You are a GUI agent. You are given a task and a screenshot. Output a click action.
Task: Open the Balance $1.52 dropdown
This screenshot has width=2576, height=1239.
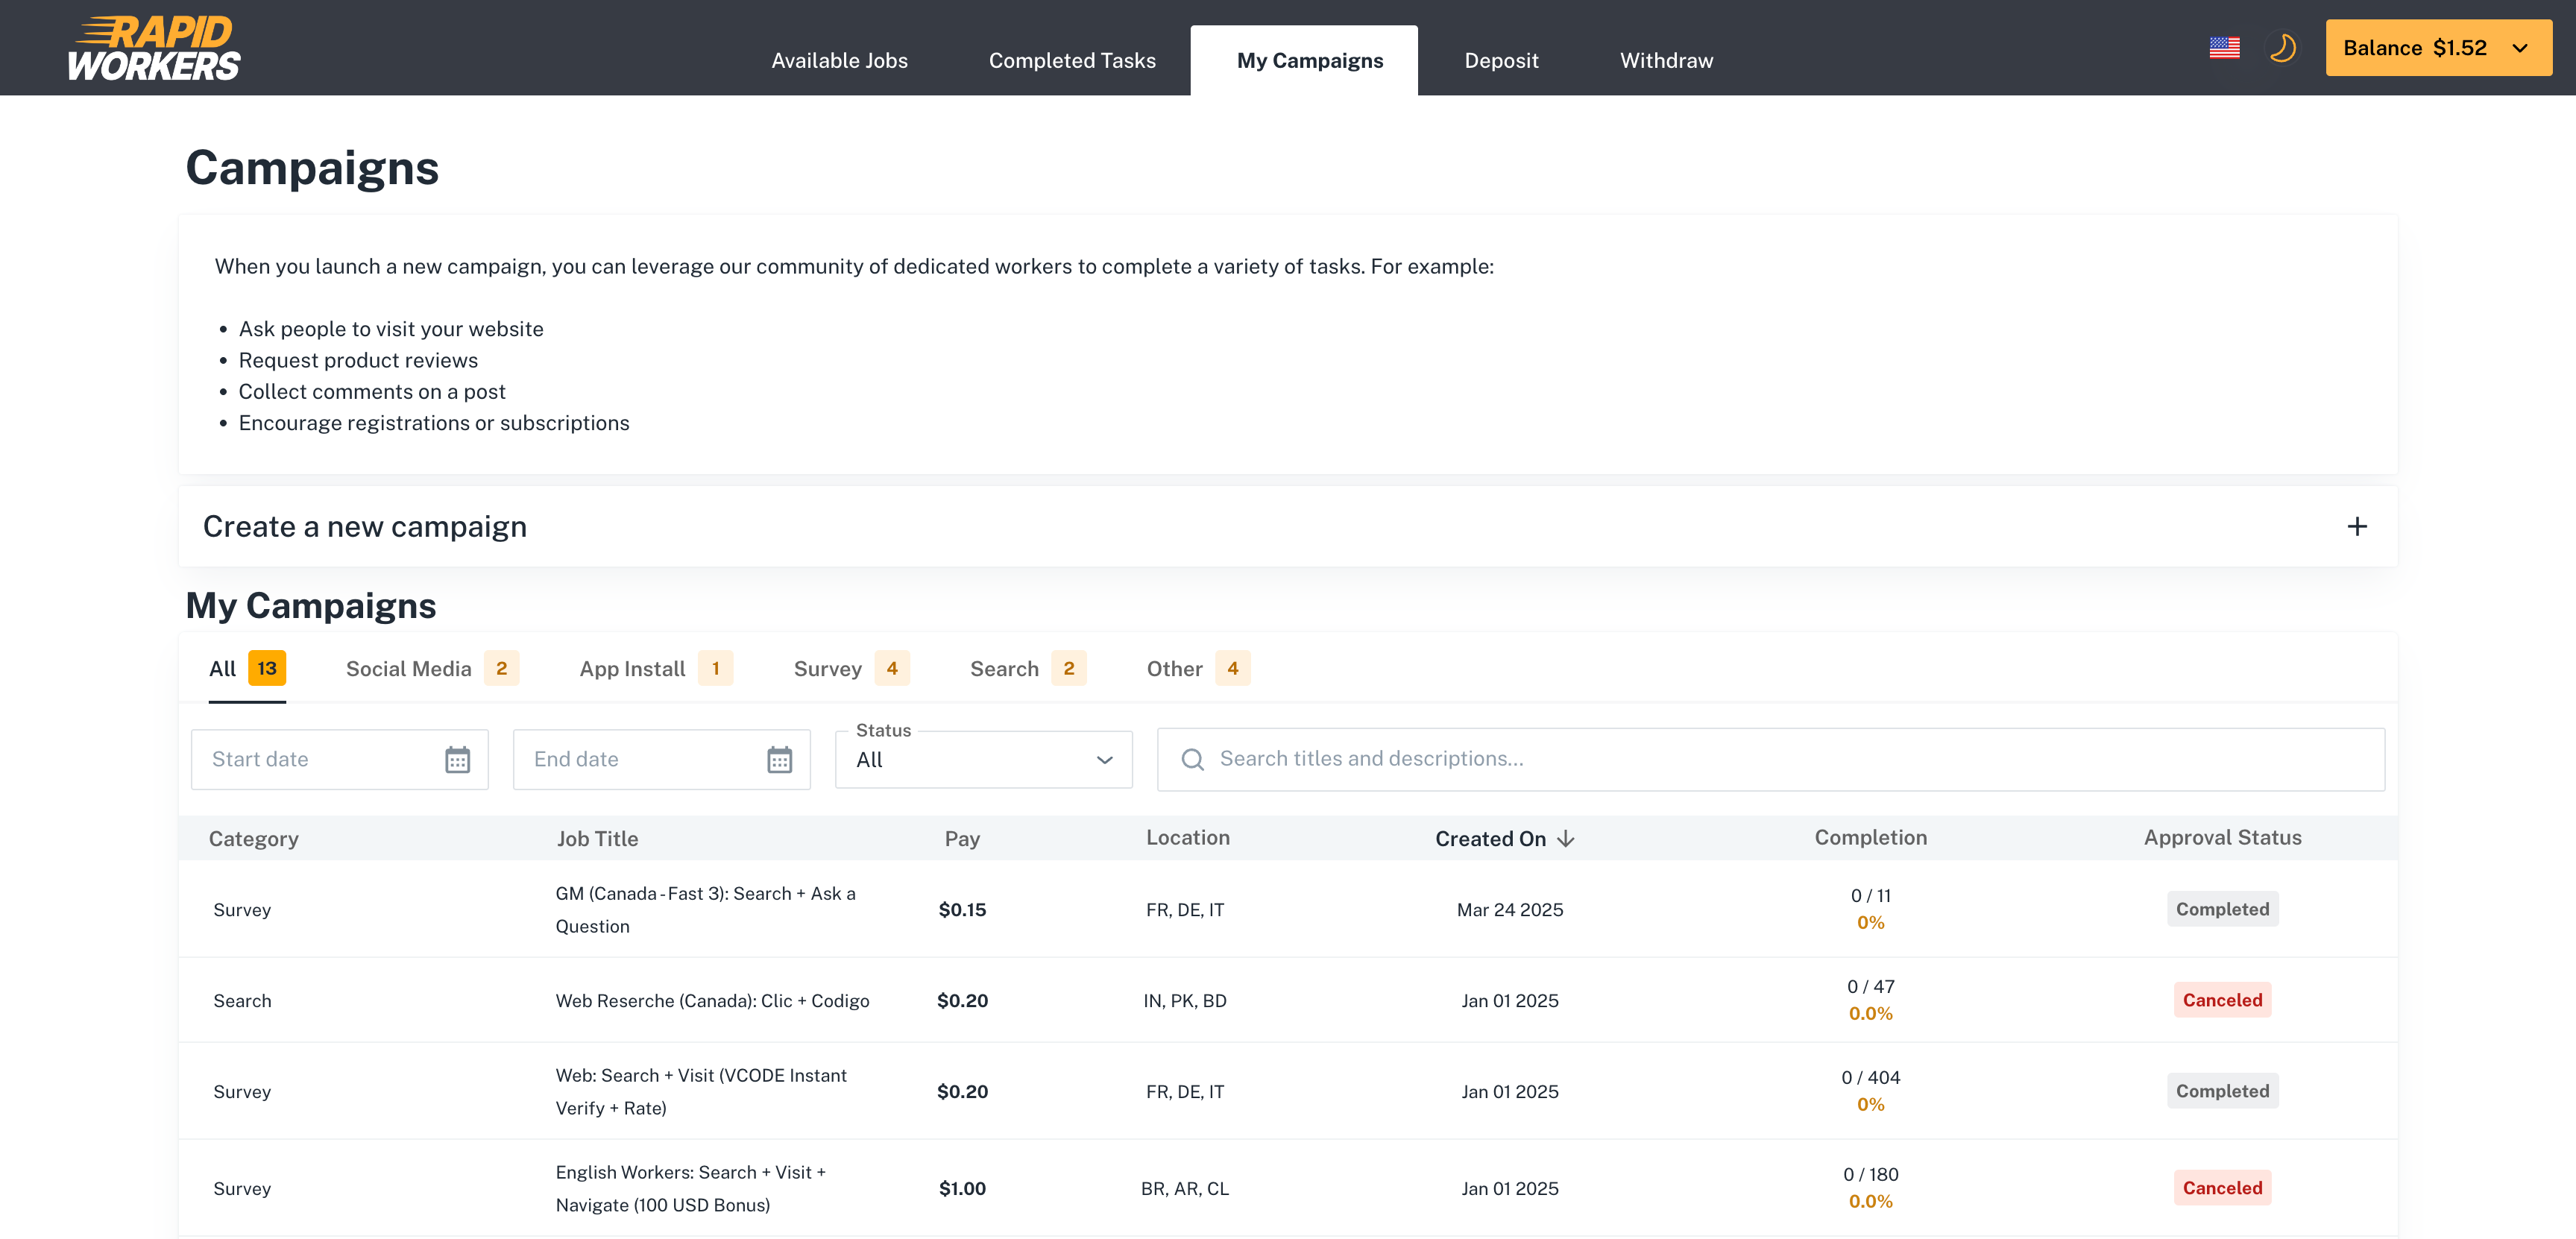click(x=2438, y=48)
